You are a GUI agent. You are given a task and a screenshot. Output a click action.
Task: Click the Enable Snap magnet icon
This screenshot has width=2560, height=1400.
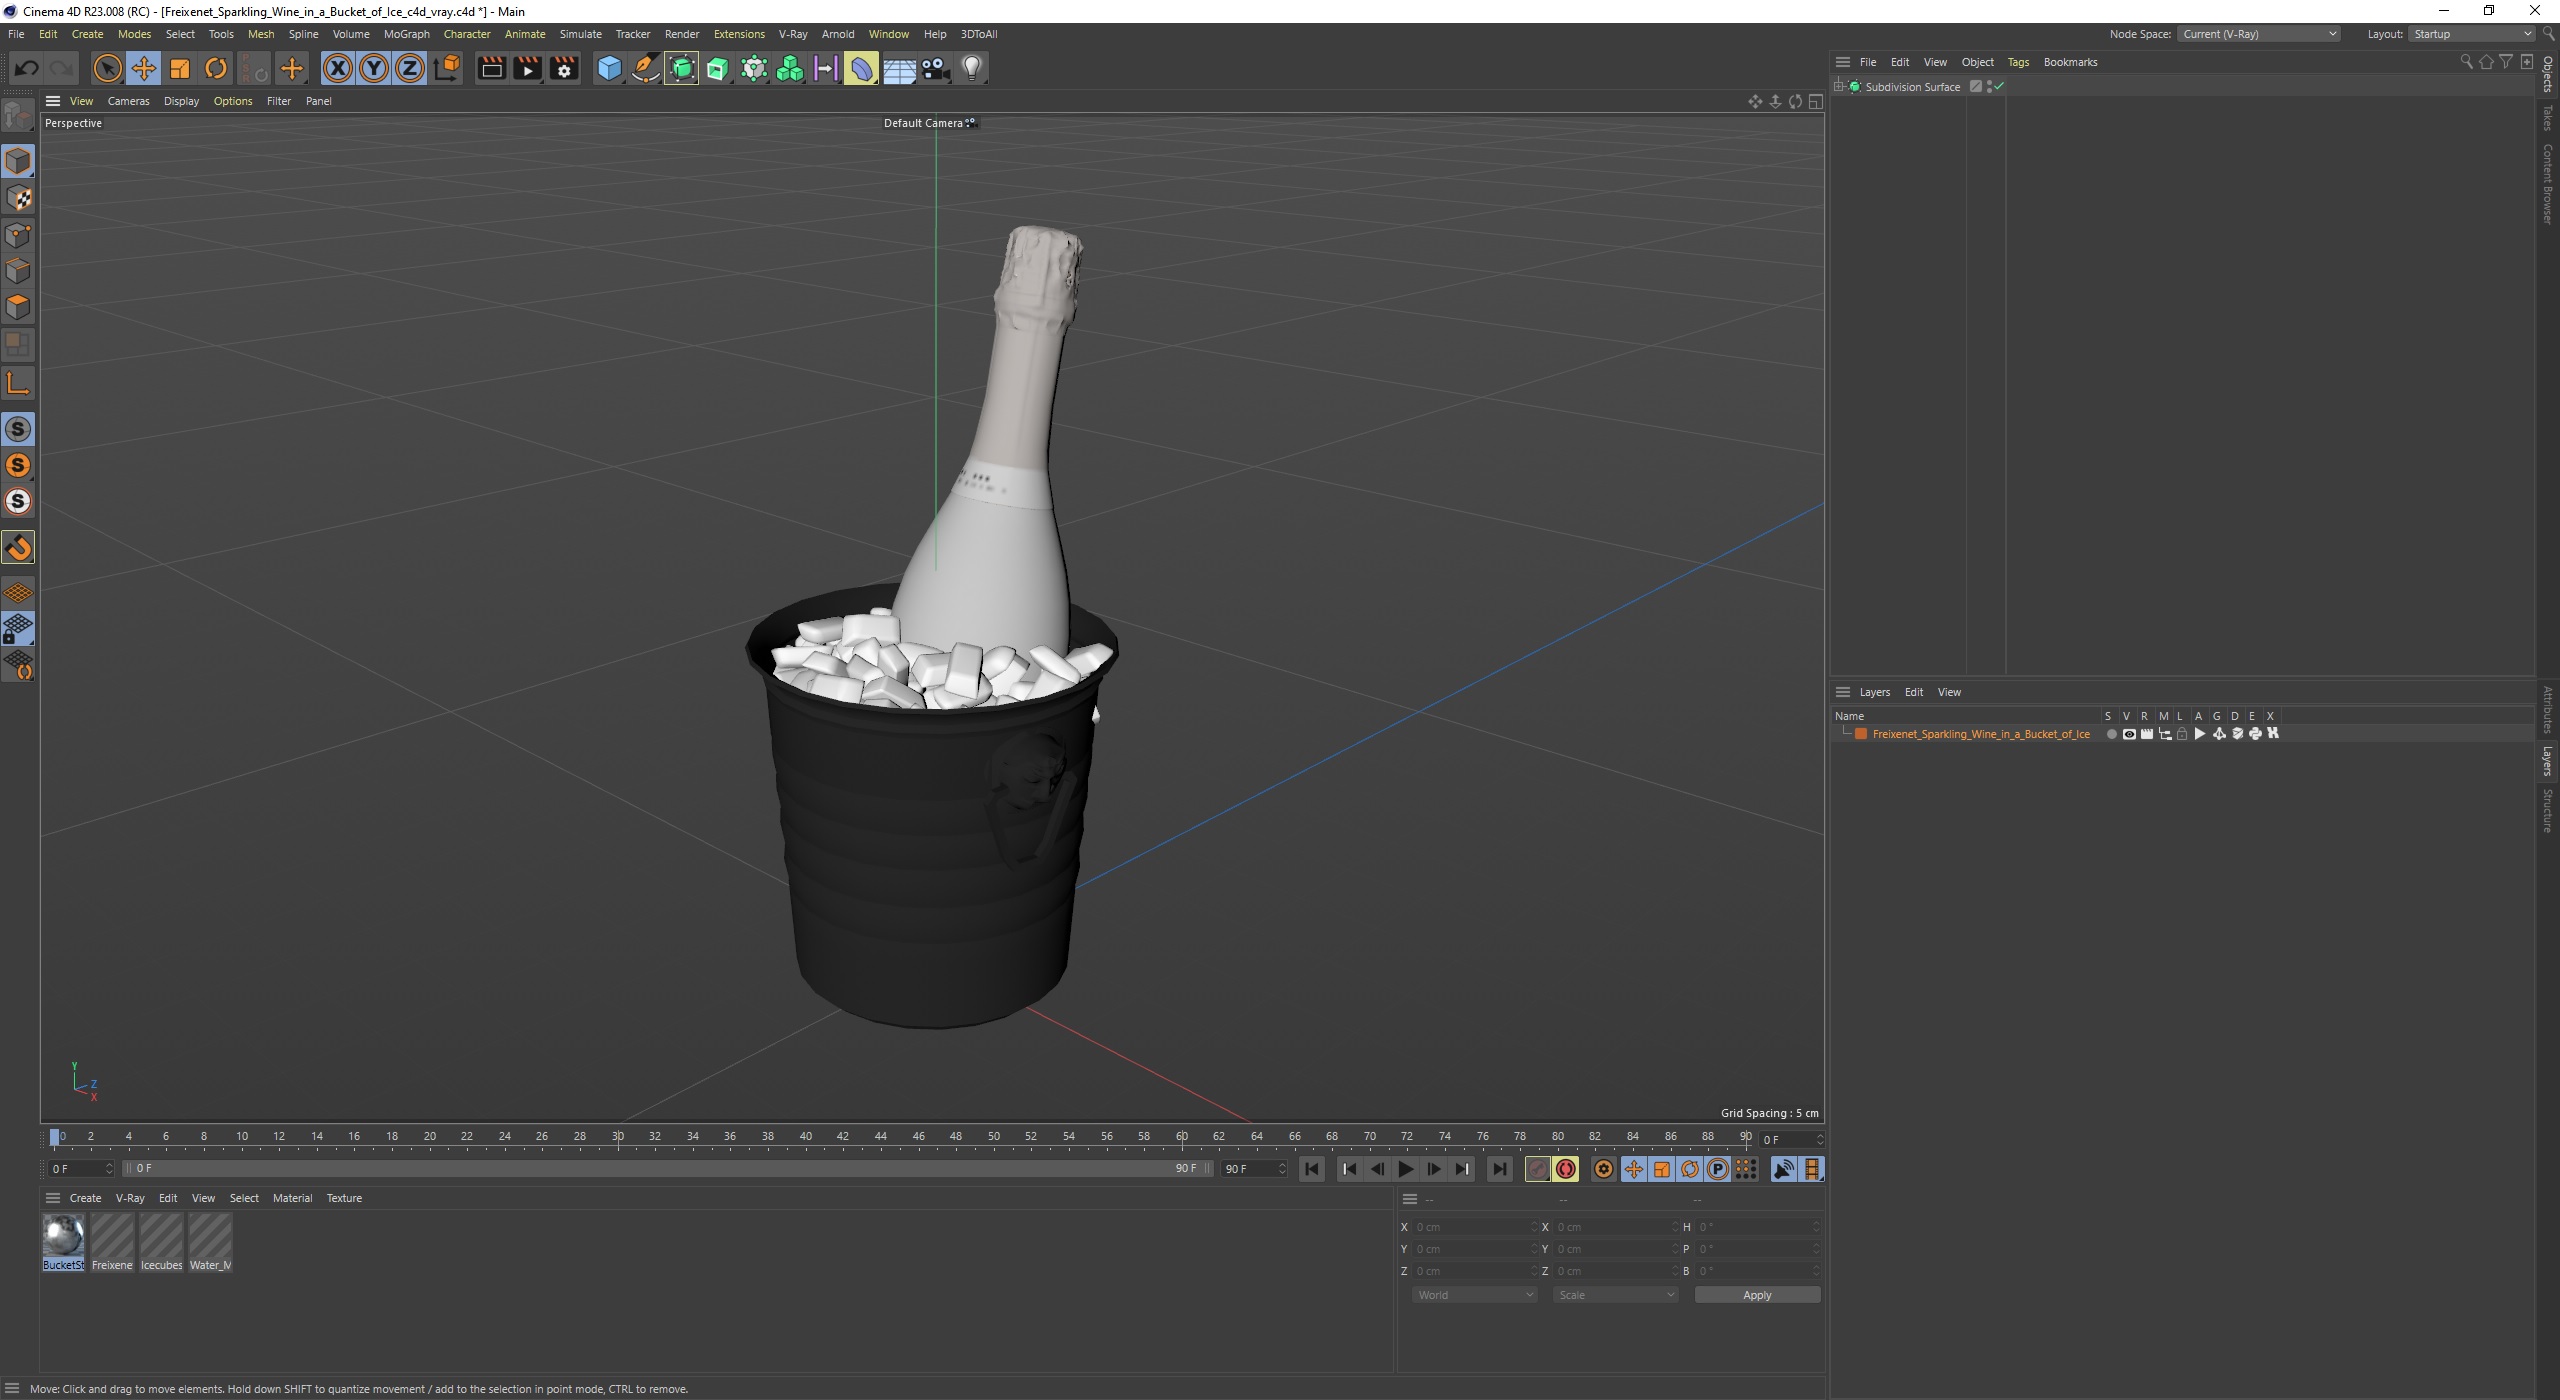coord(18,548)
